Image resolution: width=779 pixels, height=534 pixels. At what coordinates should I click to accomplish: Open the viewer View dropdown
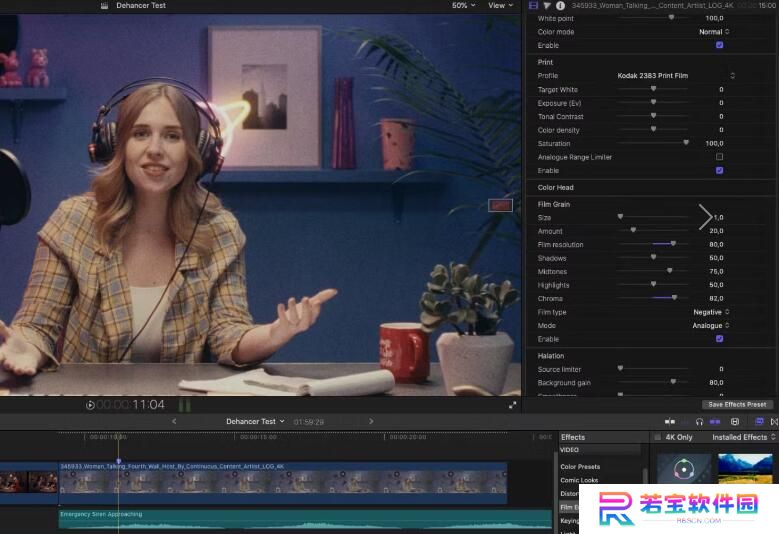pyautogui.click(x=500, y=5)
